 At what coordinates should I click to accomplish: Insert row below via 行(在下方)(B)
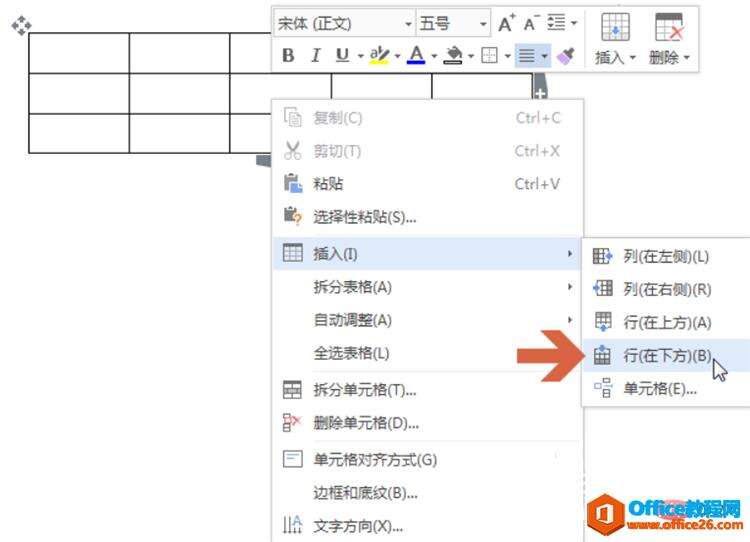667,355
